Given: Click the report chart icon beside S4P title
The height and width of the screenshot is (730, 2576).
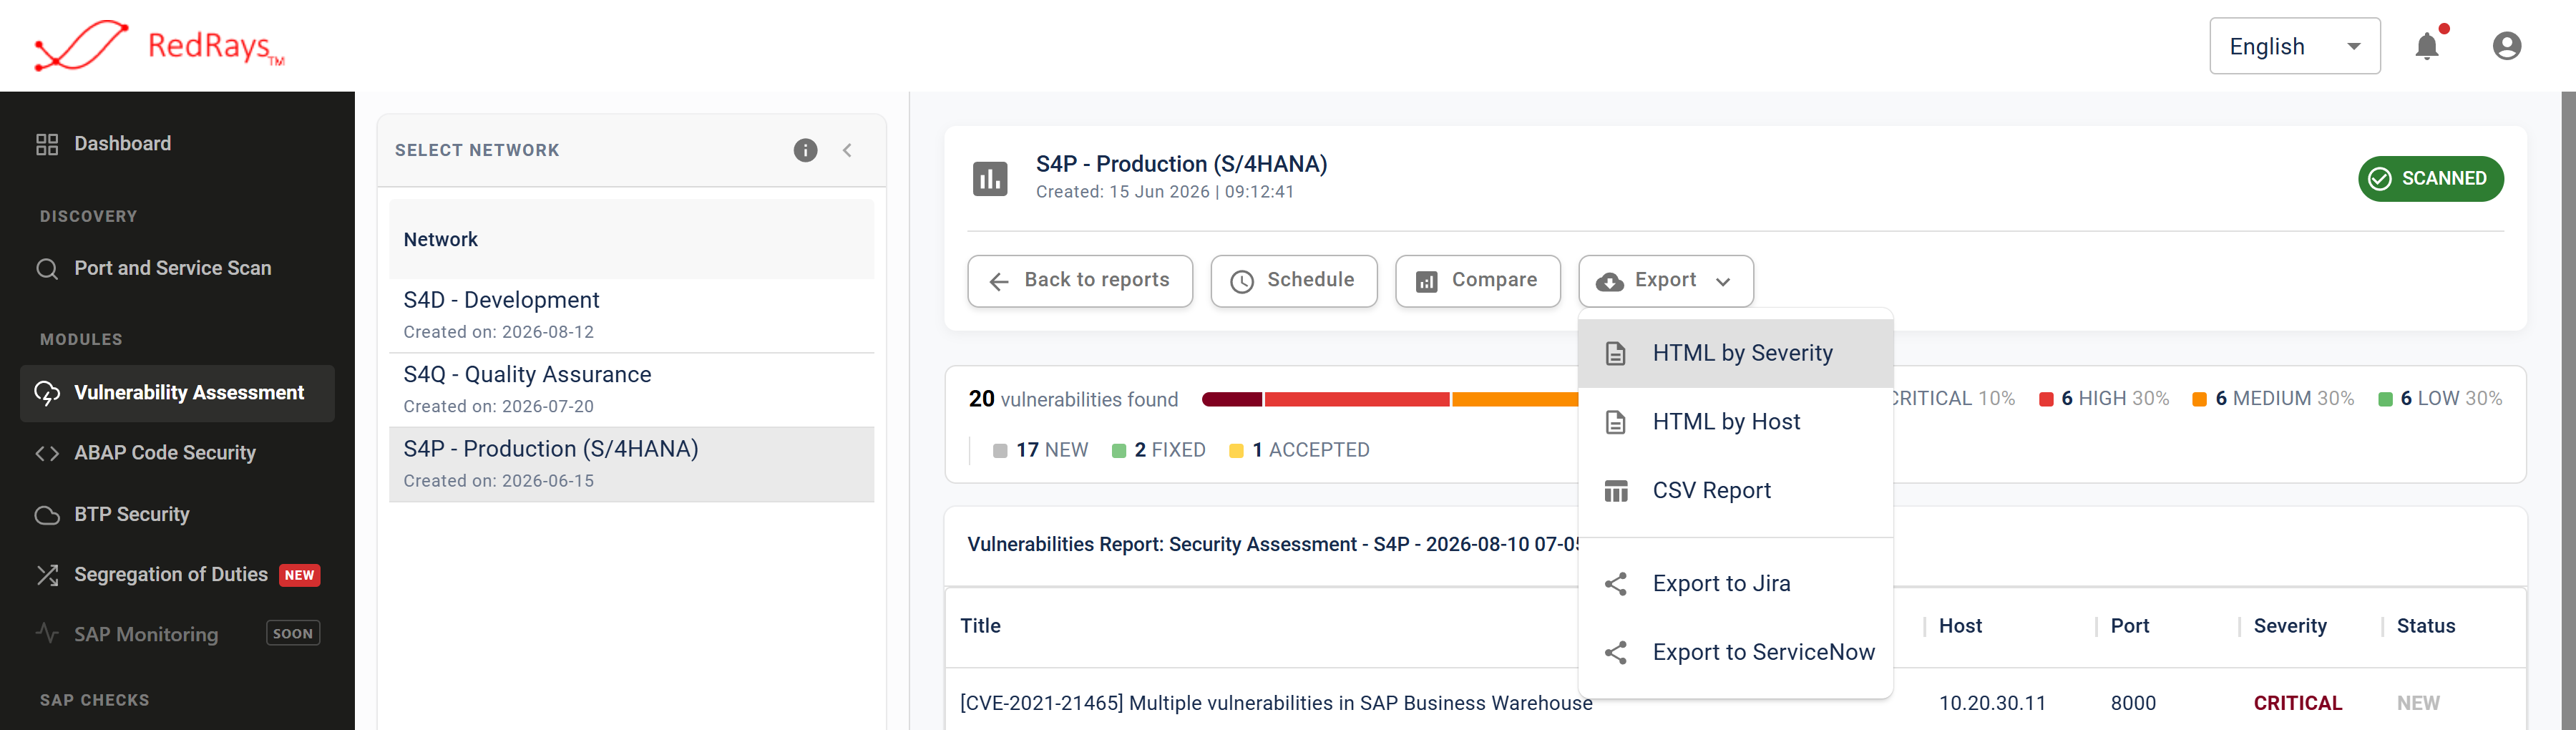Looking at the screenshot, I should coord(990,179).
